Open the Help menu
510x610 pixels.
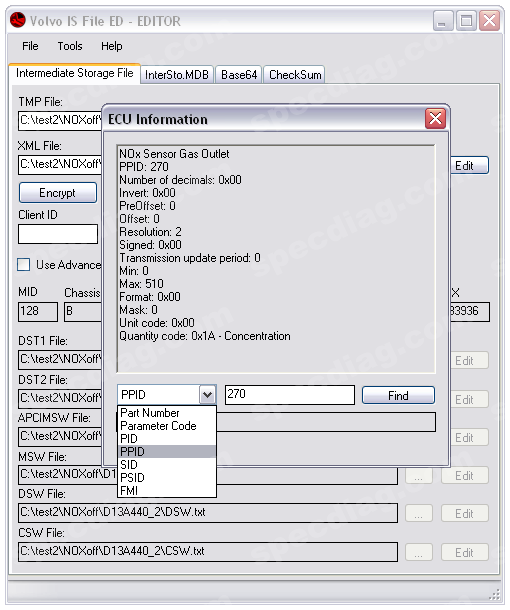click(112, 46)
